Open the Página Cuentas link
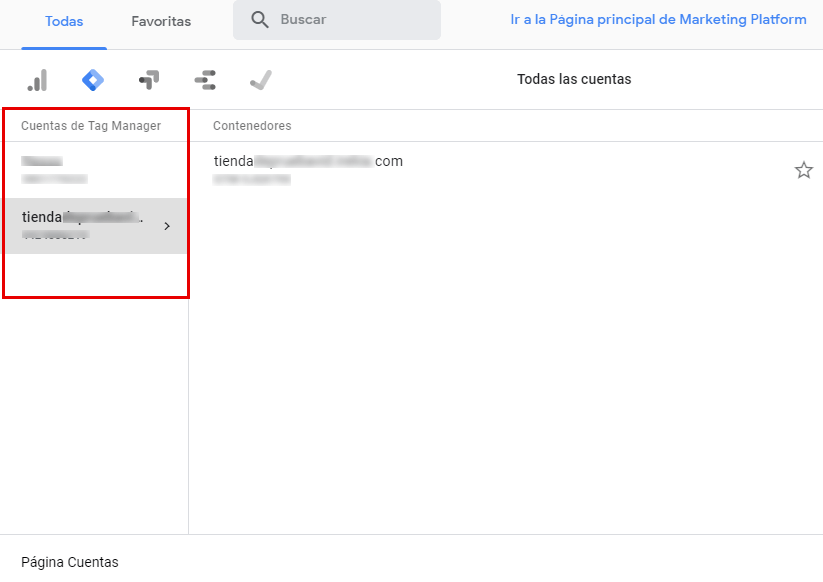Screen dimensions: 823x582 coord(70,562)
